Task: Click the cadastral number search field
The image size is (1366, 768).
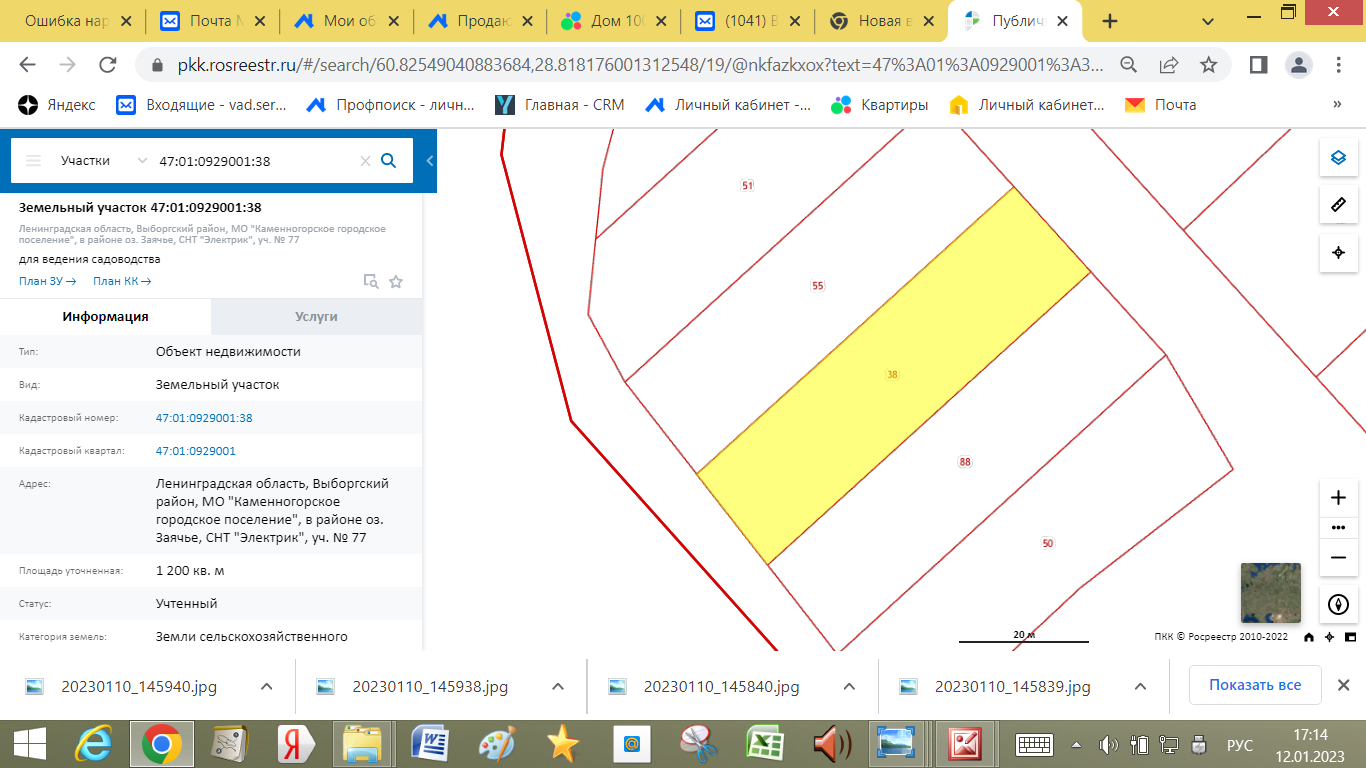Action: coord(254,161)
